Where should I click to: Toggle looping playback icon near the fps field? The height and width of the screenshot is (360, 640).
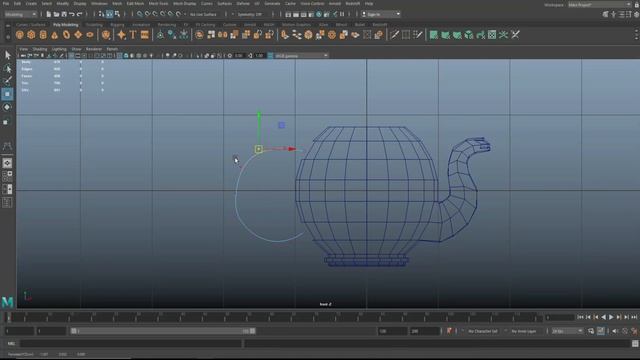pyautogui.click(x=591, y=331)
